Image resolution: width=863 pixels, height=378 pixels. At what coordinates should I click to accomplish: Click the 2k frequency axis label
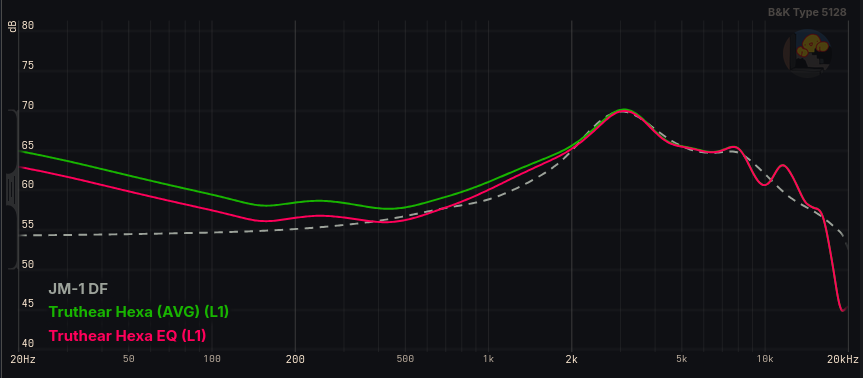pyautogui.click(x=572, y=359)
